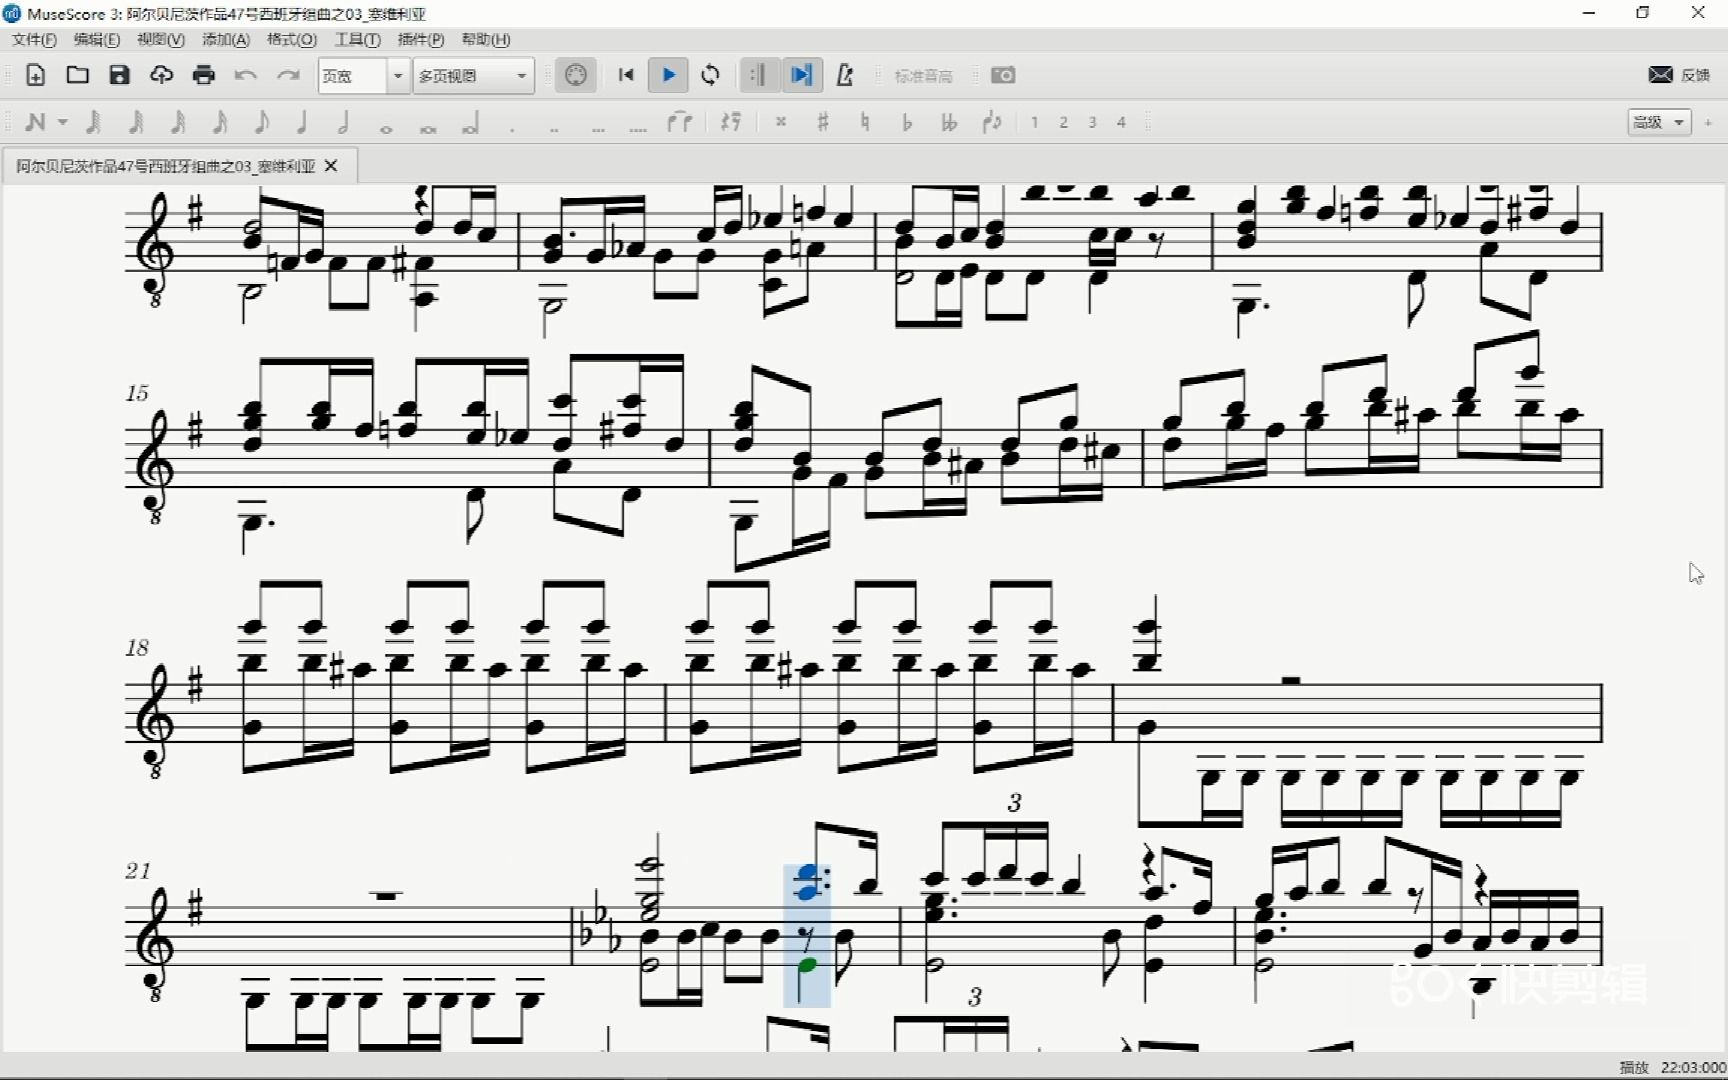Toggle play repeats button
1728x1080 pixels.
click(x=758, y=75)
